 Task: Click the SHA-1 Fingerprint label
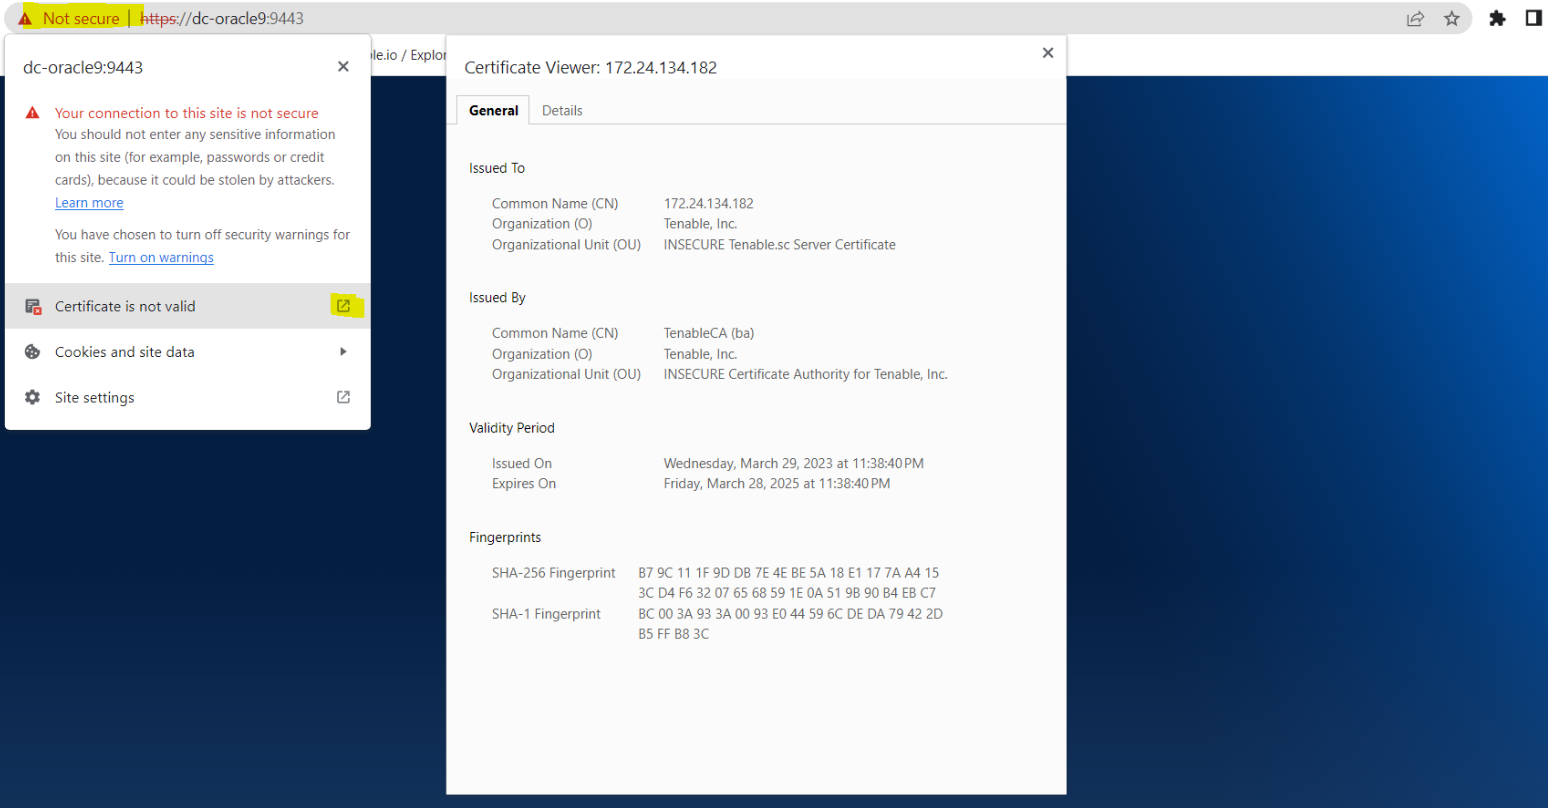coord(546,614)
